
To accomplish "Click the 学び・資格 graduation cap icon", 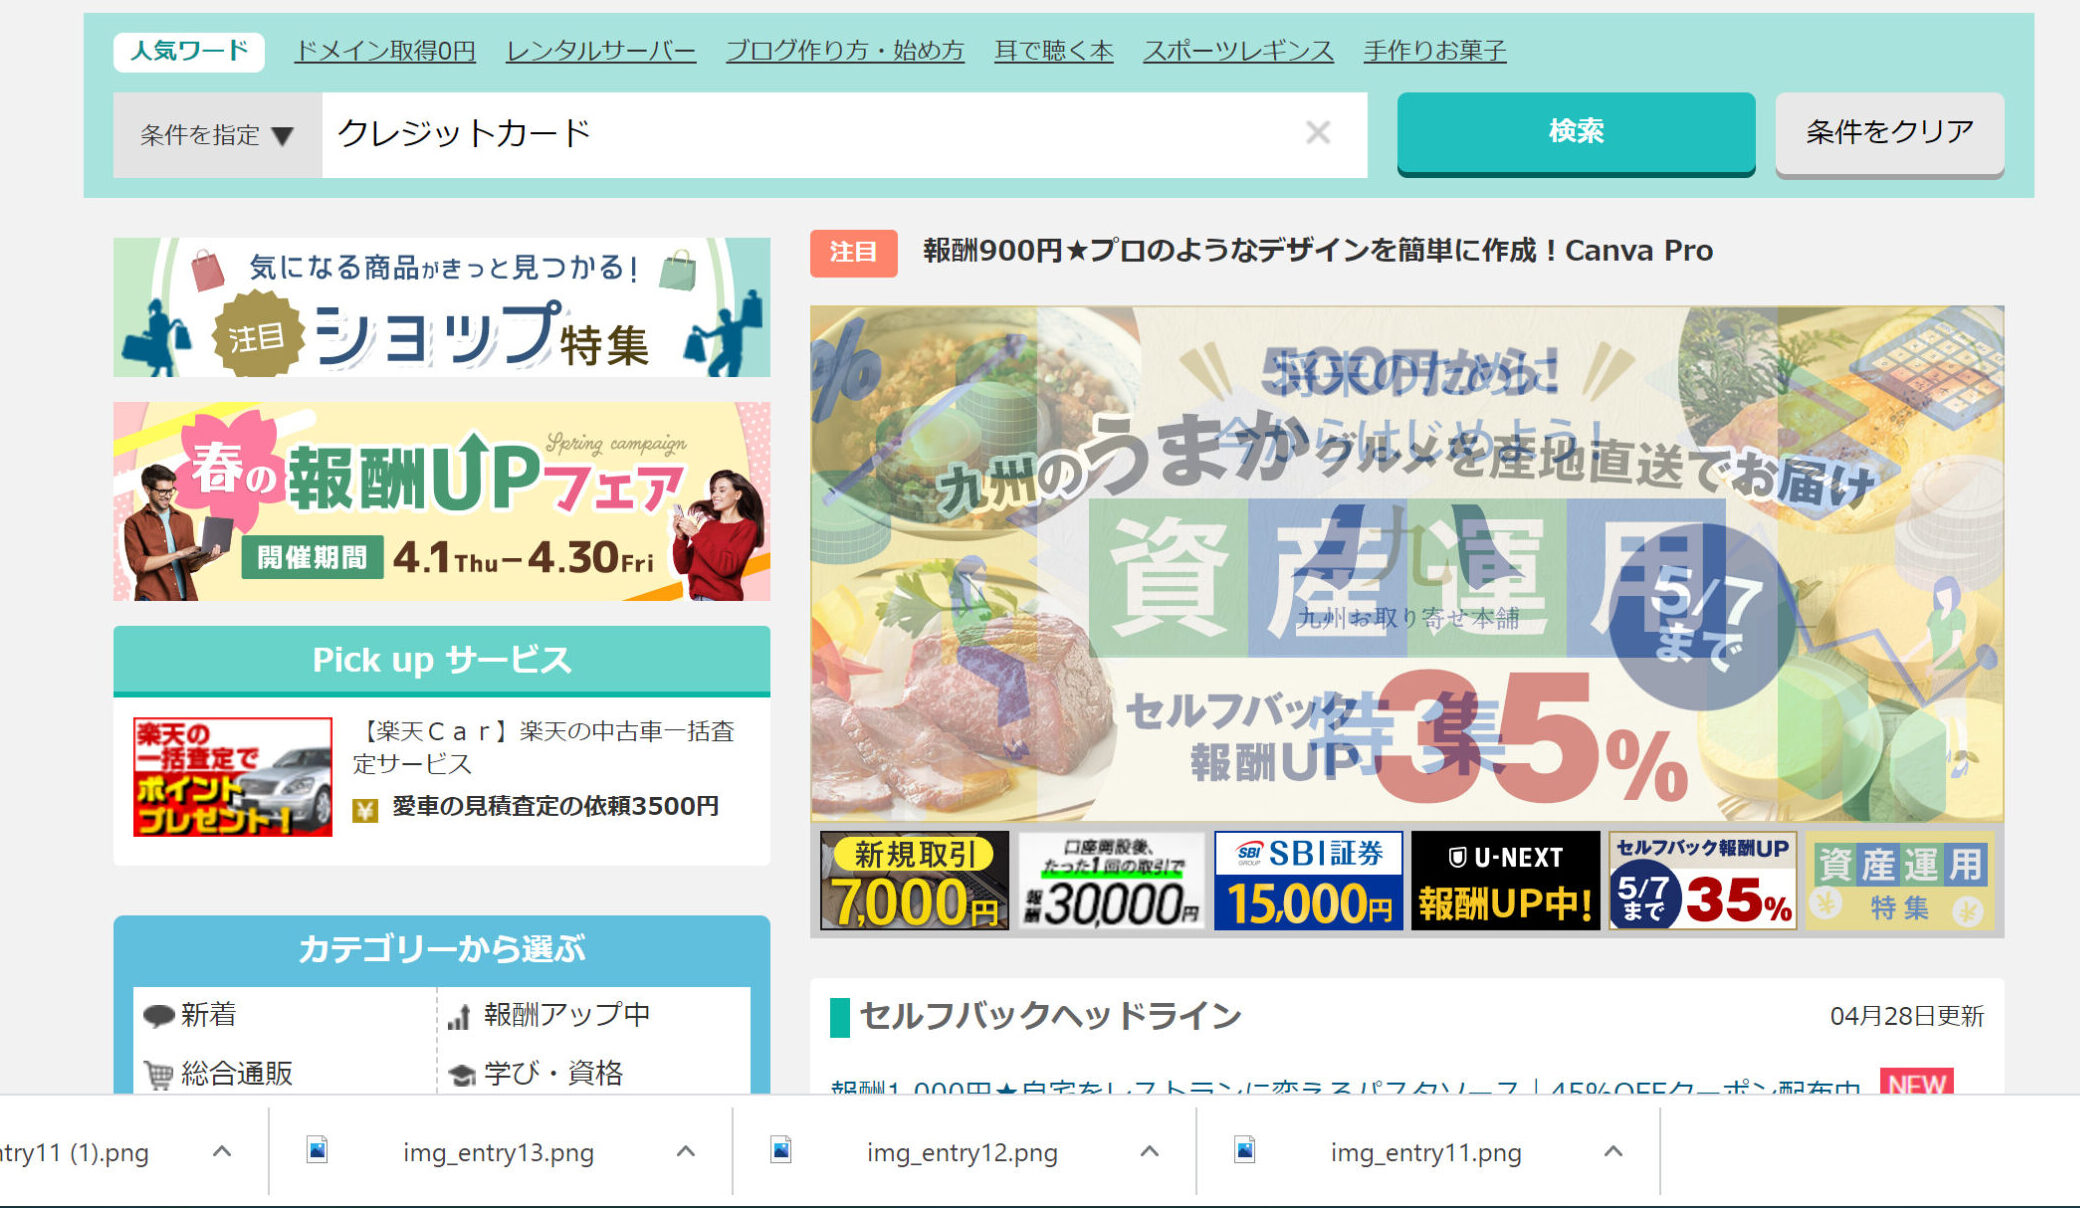I will 461,1075.
